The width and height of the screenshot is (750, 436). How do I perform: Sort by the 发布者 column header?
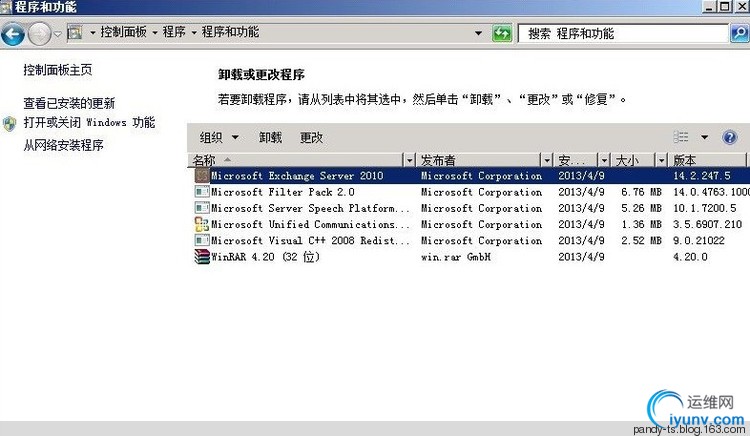point(479,160)
